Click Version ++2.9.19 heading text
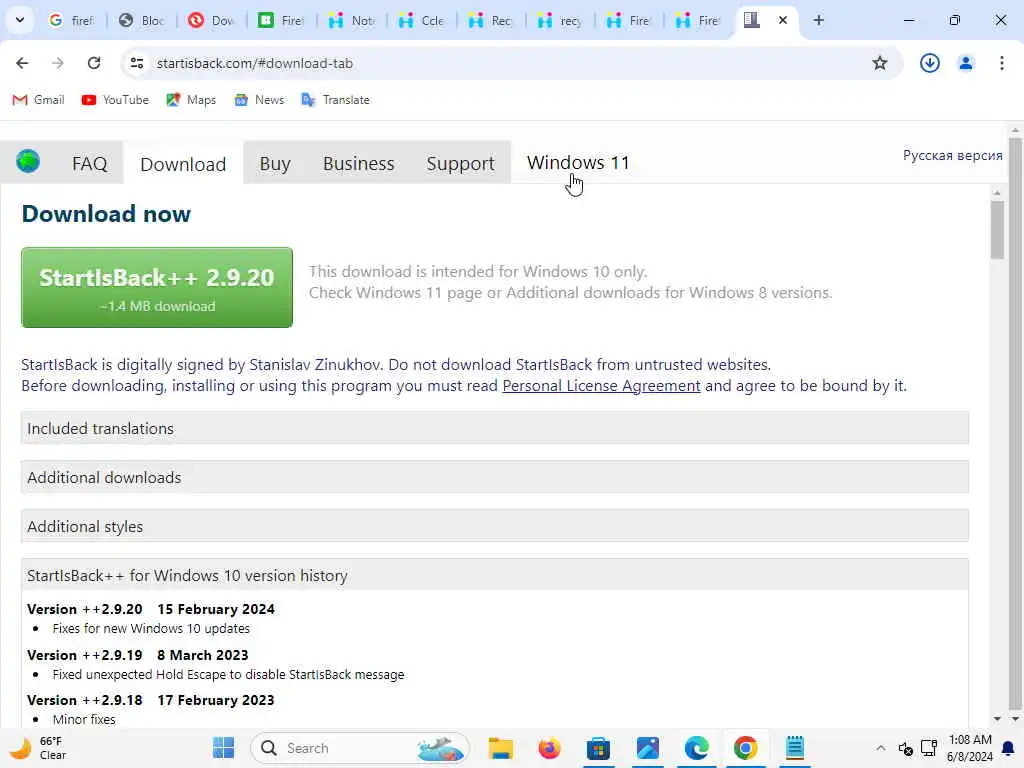This screenshot has width=1024, height=768. click(x=138, y=655)
